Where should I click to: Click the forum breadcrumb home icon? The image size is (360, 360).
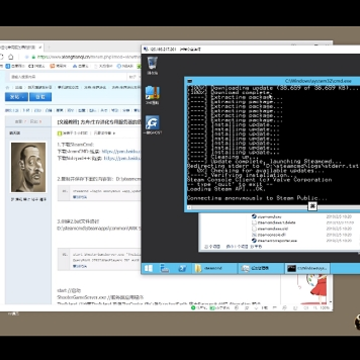pos(7,87)
